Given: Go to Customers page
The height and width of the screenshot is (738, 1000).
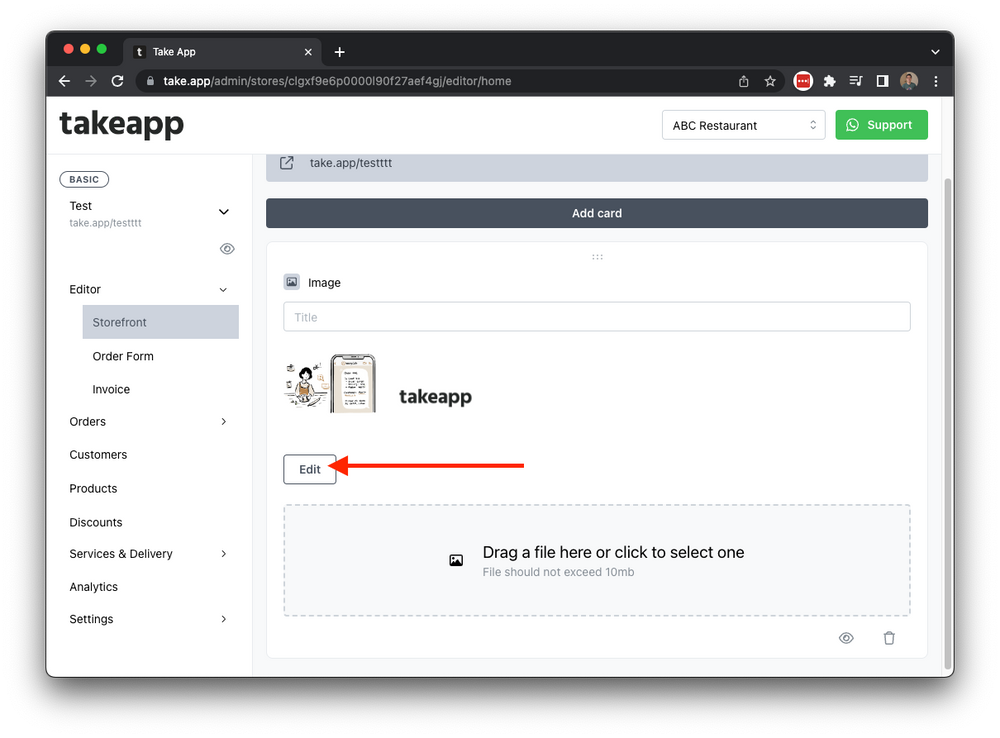Looking at the screenshot, I should pyautogui.click(x=98, y=455).
